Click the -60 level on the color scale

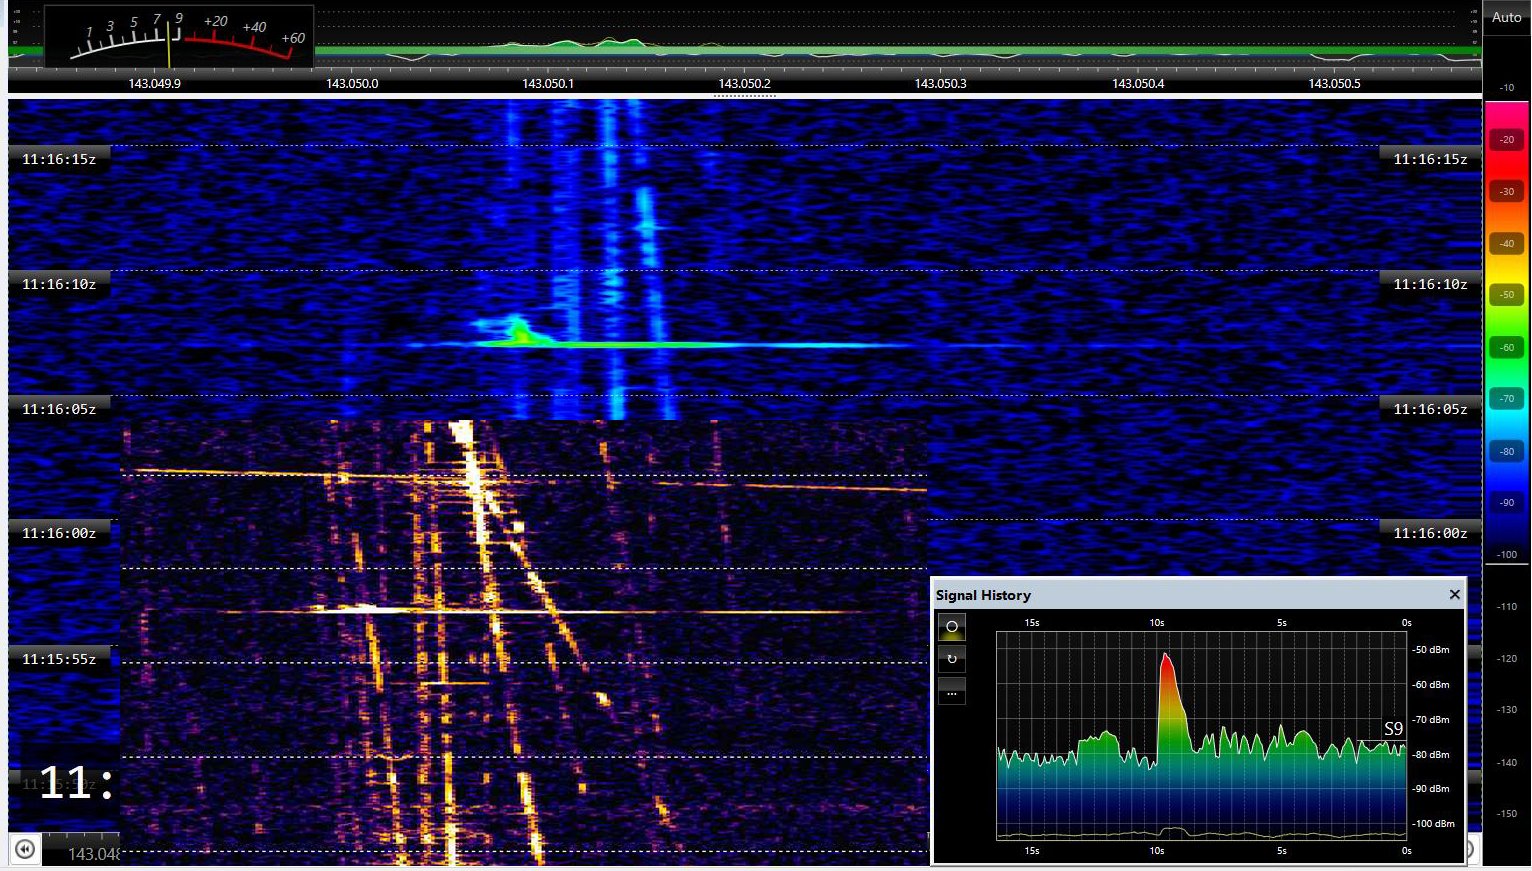click(1507, 348)
